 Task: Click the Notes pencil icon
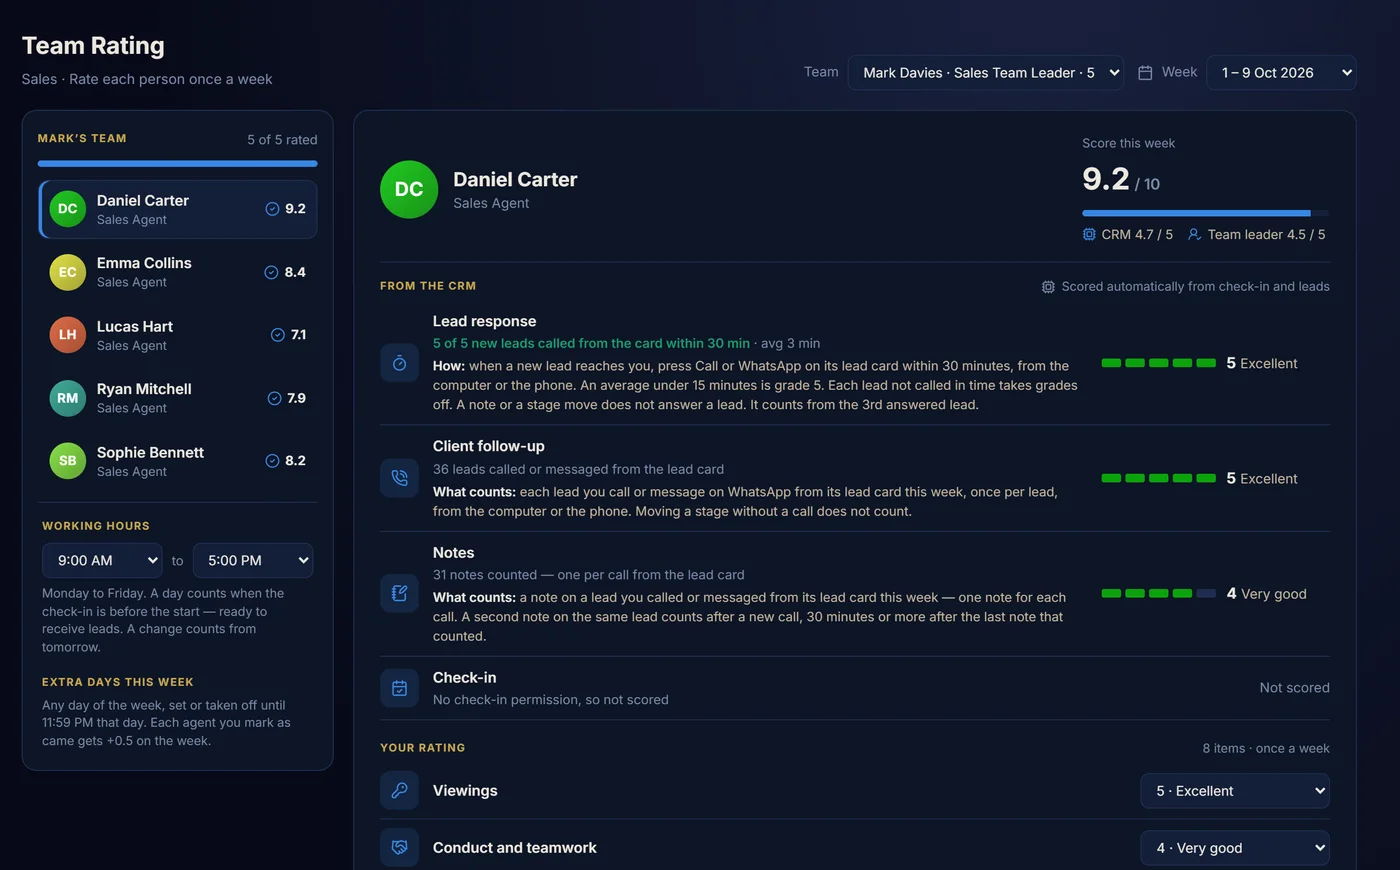(x=399, y=593)
